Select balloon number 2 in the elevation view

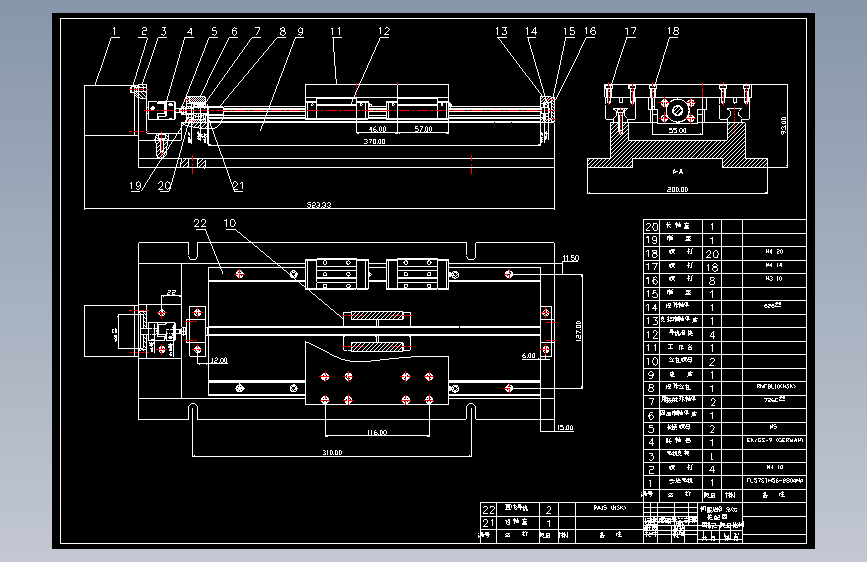pyautogui.click(x=144, y=32)
